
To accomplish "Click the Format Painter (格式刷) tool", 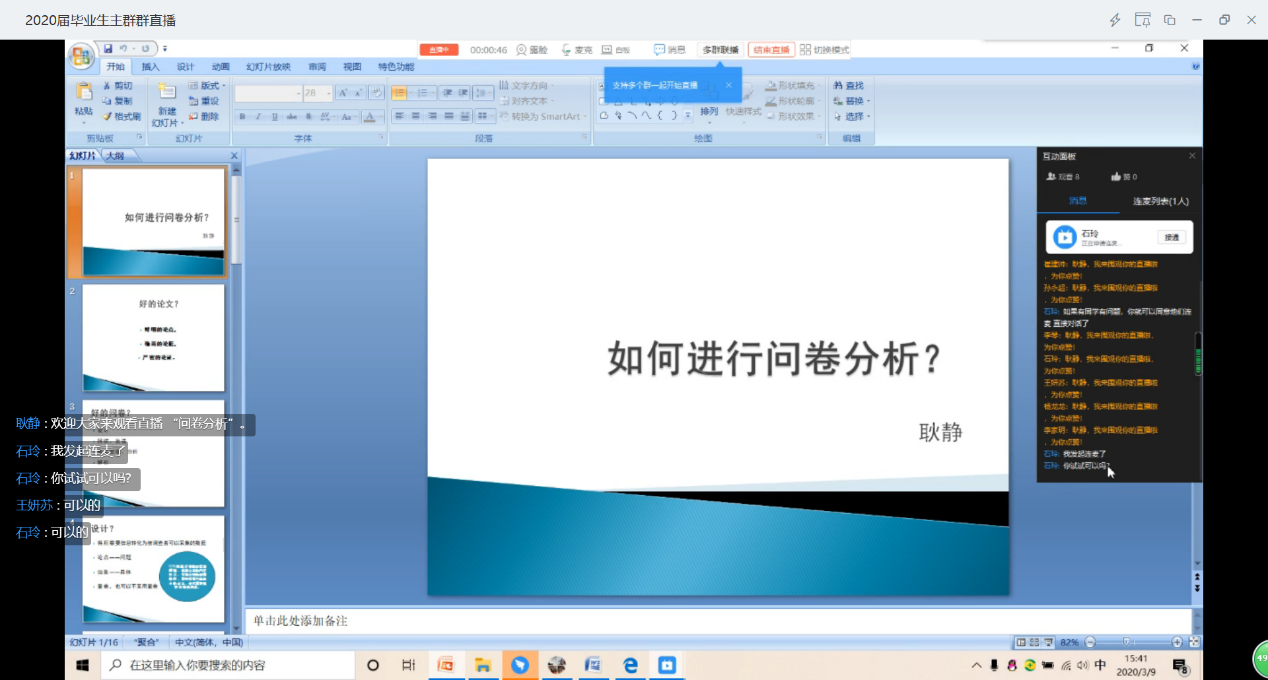I will click(x=120, y=116).
